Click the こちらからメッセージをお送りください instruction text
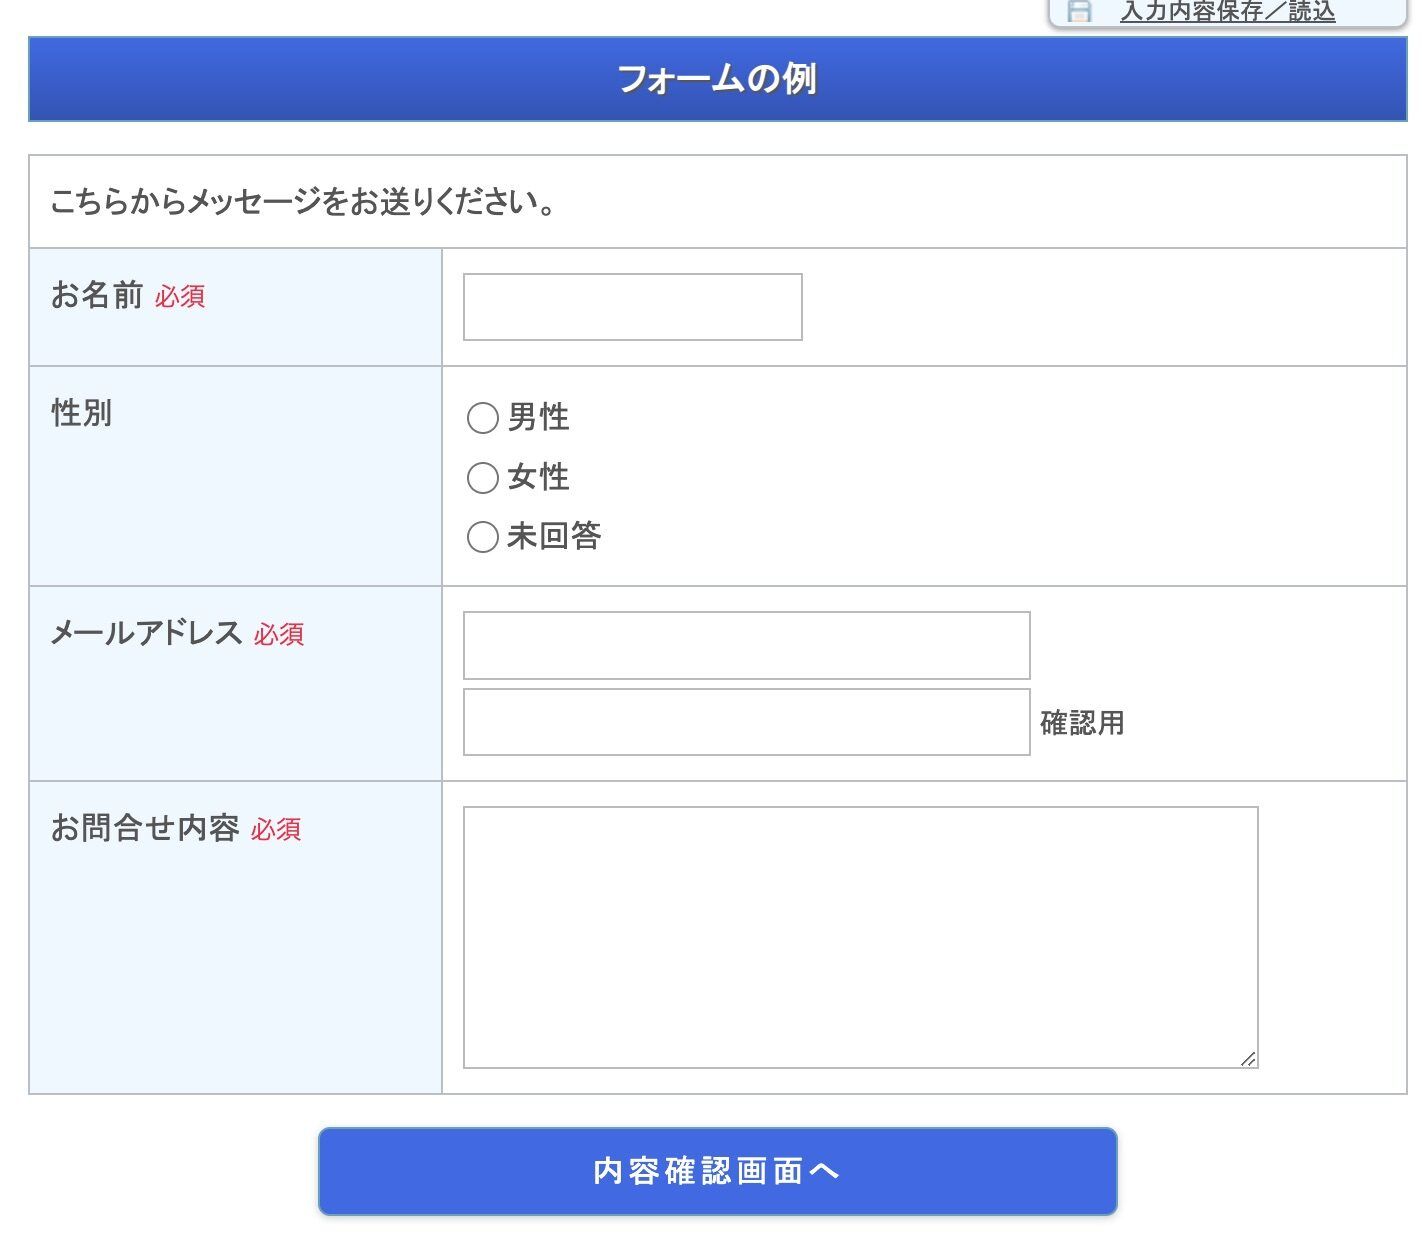This screenshot has height=1240, width=1422. (x=302, y=202)
